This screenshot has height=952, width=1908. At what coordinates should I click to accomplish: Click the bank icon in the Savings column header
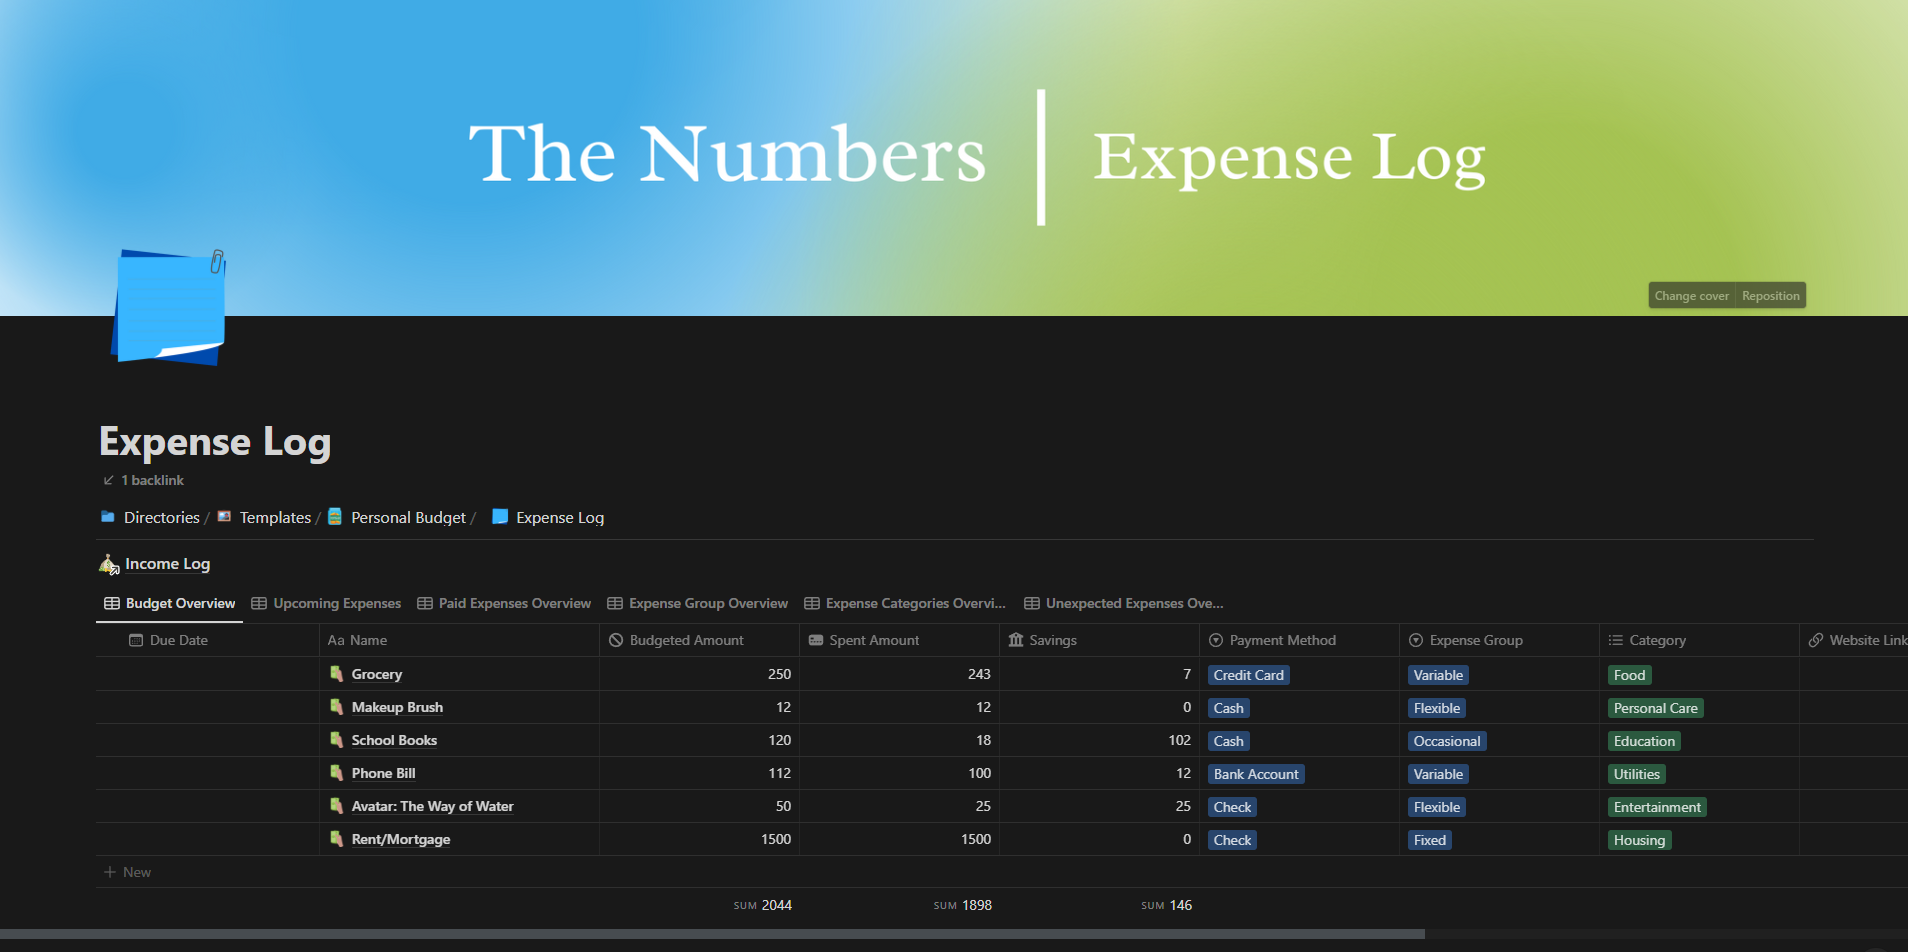pyautogui.click(x=1014, y=640)
